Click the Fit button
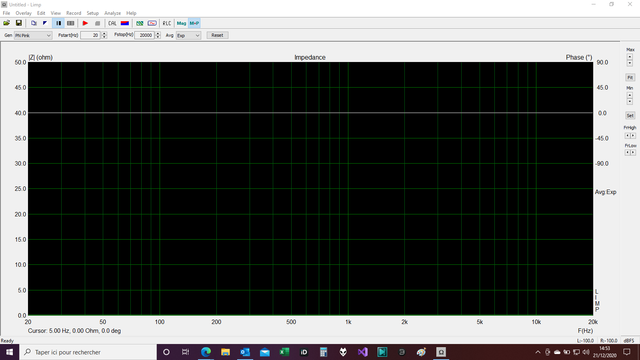Viewport: 640px width, 360px height. click(630, 77)
